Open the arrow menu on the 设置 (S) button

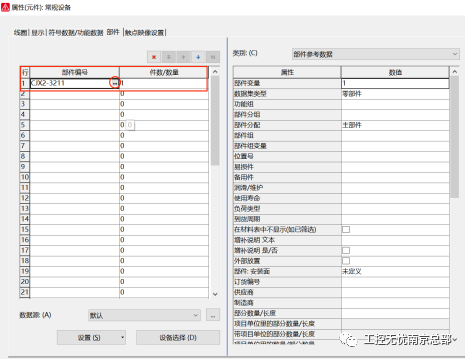tap(122, 338)
